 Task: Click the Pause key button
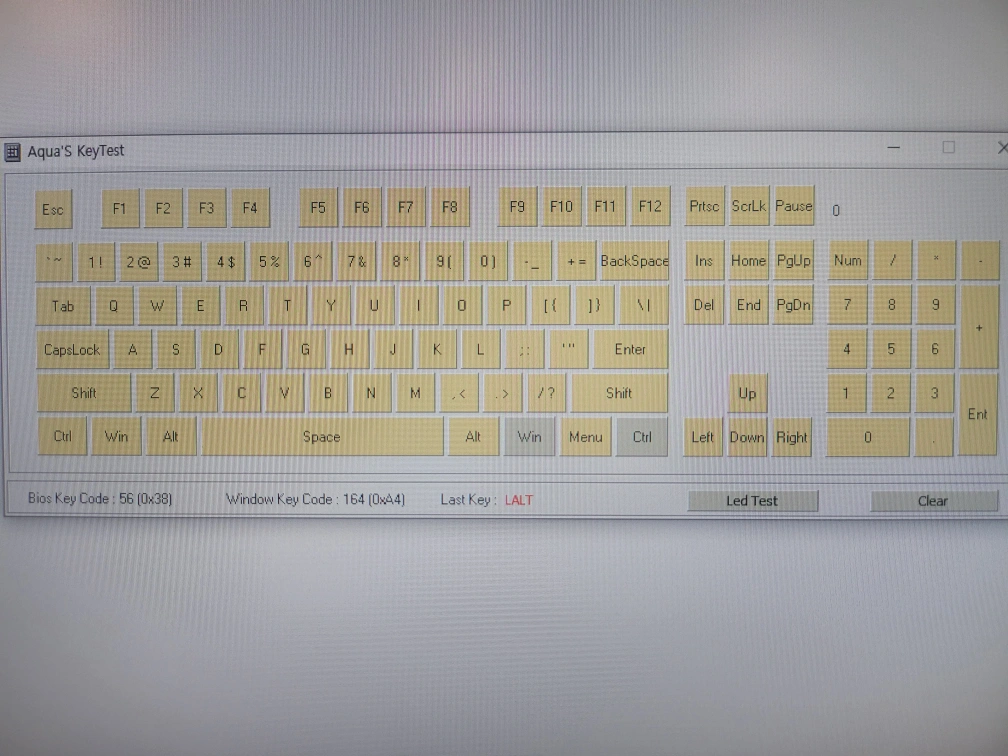click(794, 206)
